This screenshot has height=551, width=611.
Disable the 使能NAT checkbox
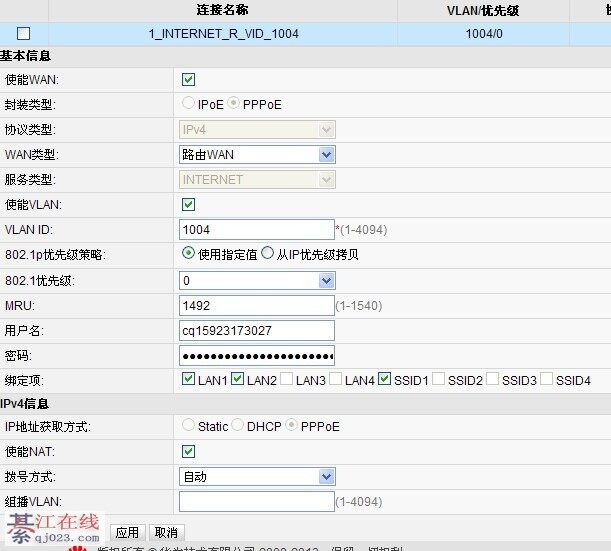(188, 451)
